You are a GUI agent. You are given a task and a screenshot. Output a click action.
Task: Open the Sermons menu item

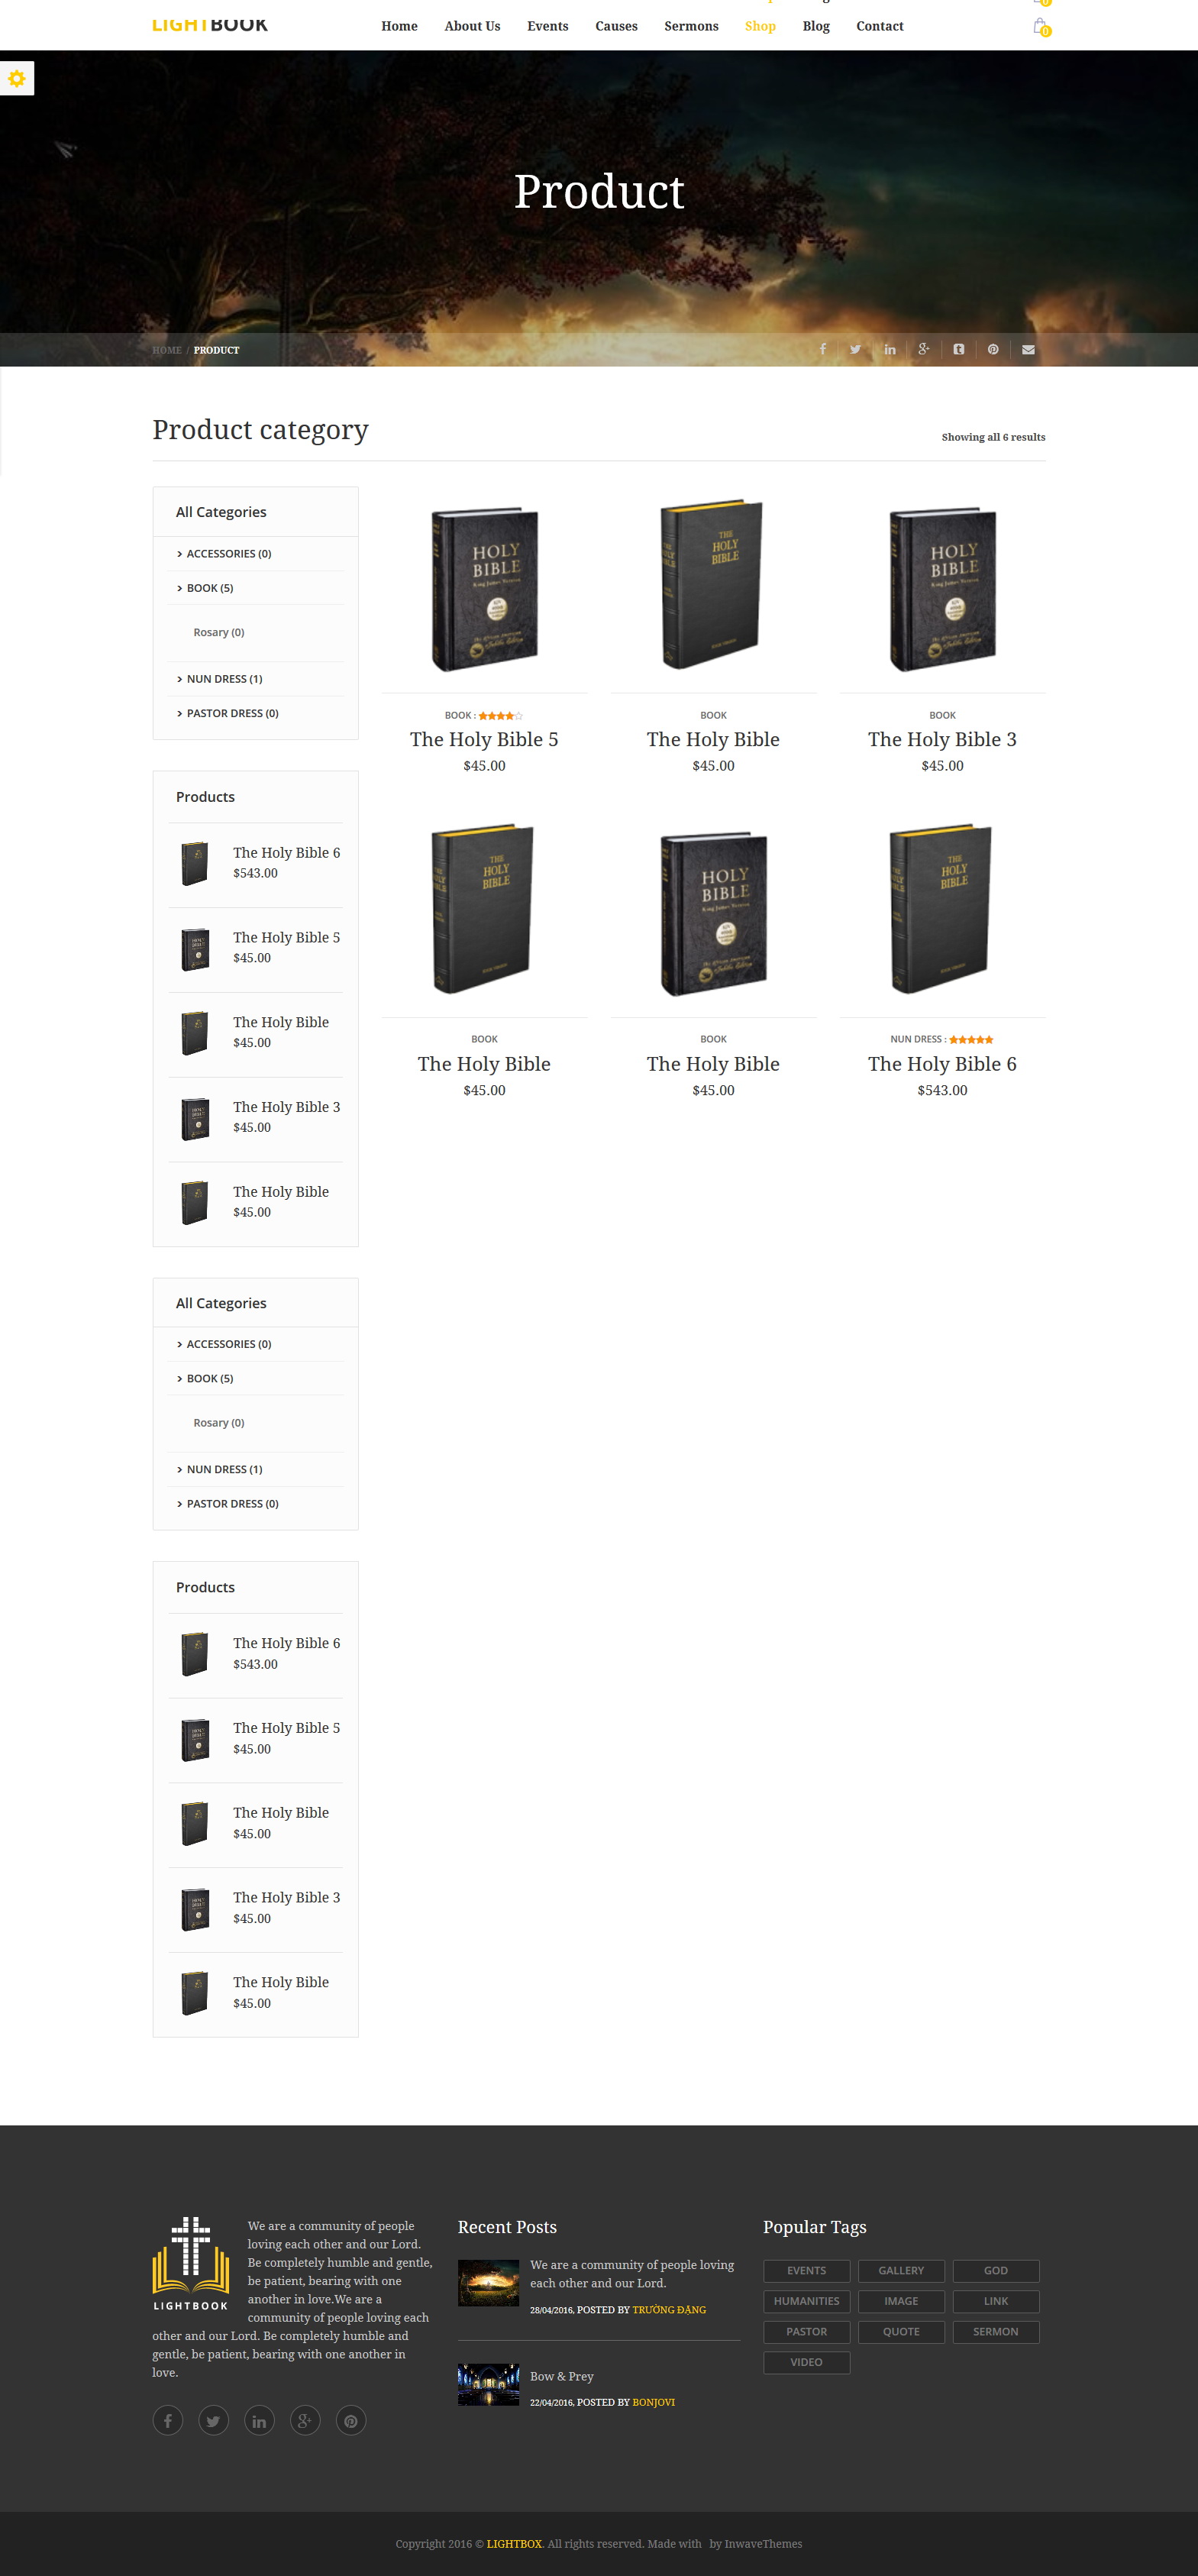click(x=691, y=26)
